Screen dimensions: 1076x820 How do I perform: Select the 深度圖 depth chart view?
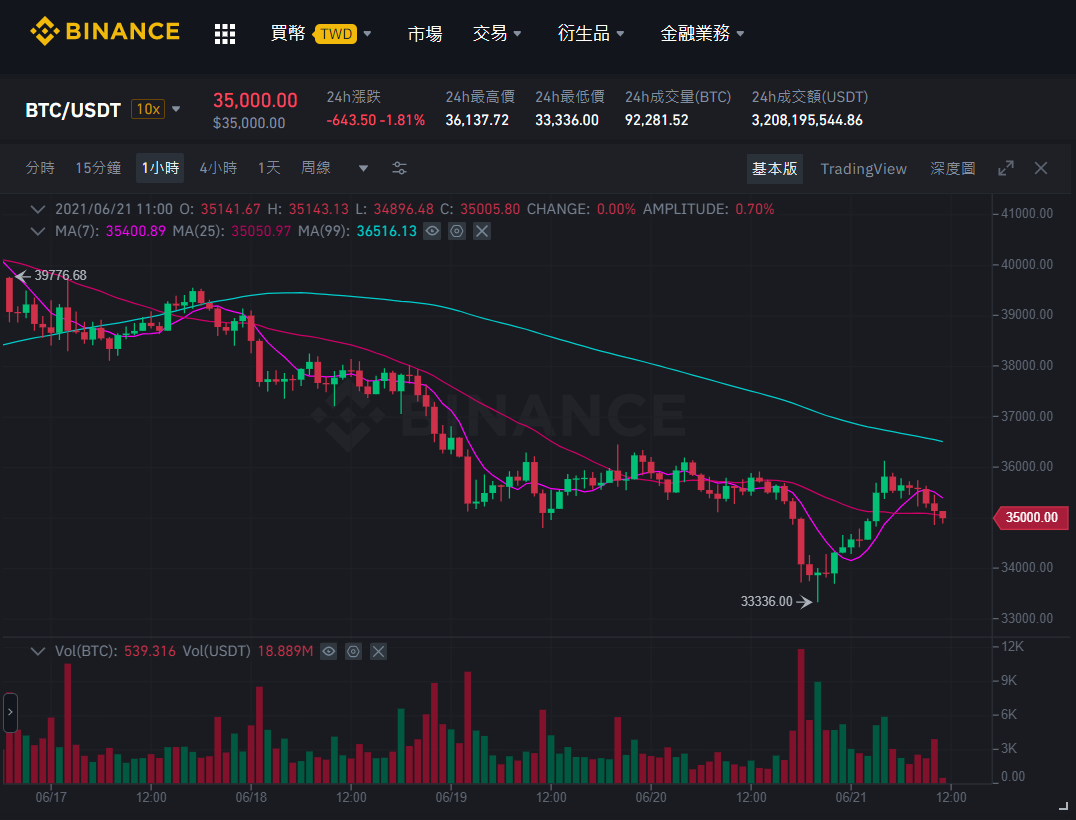(952, 169)
